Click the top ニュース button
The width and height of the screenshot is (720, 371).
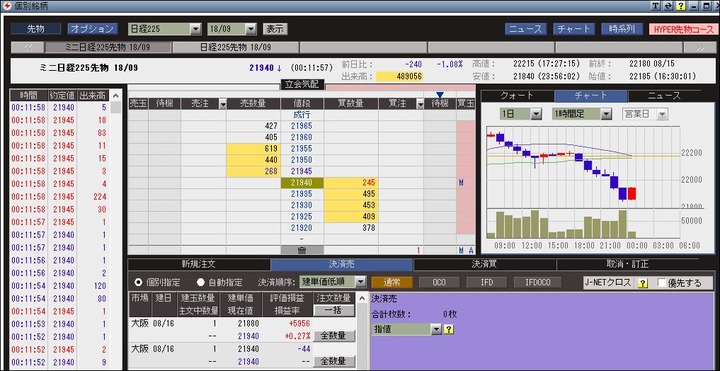click(x=526, y=29)
